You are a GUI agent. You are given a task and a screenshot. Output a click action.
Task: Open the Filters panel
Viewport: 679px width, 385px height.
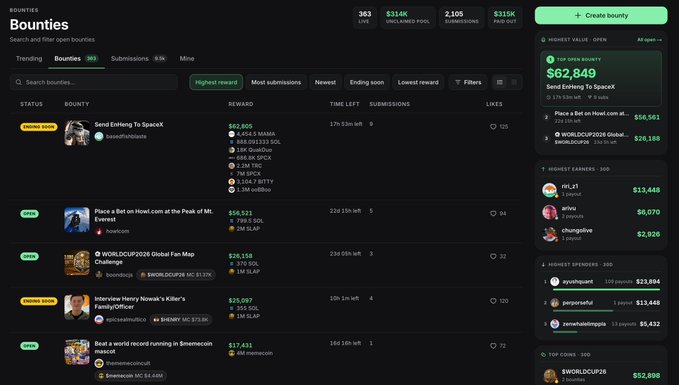coord(468,82)
